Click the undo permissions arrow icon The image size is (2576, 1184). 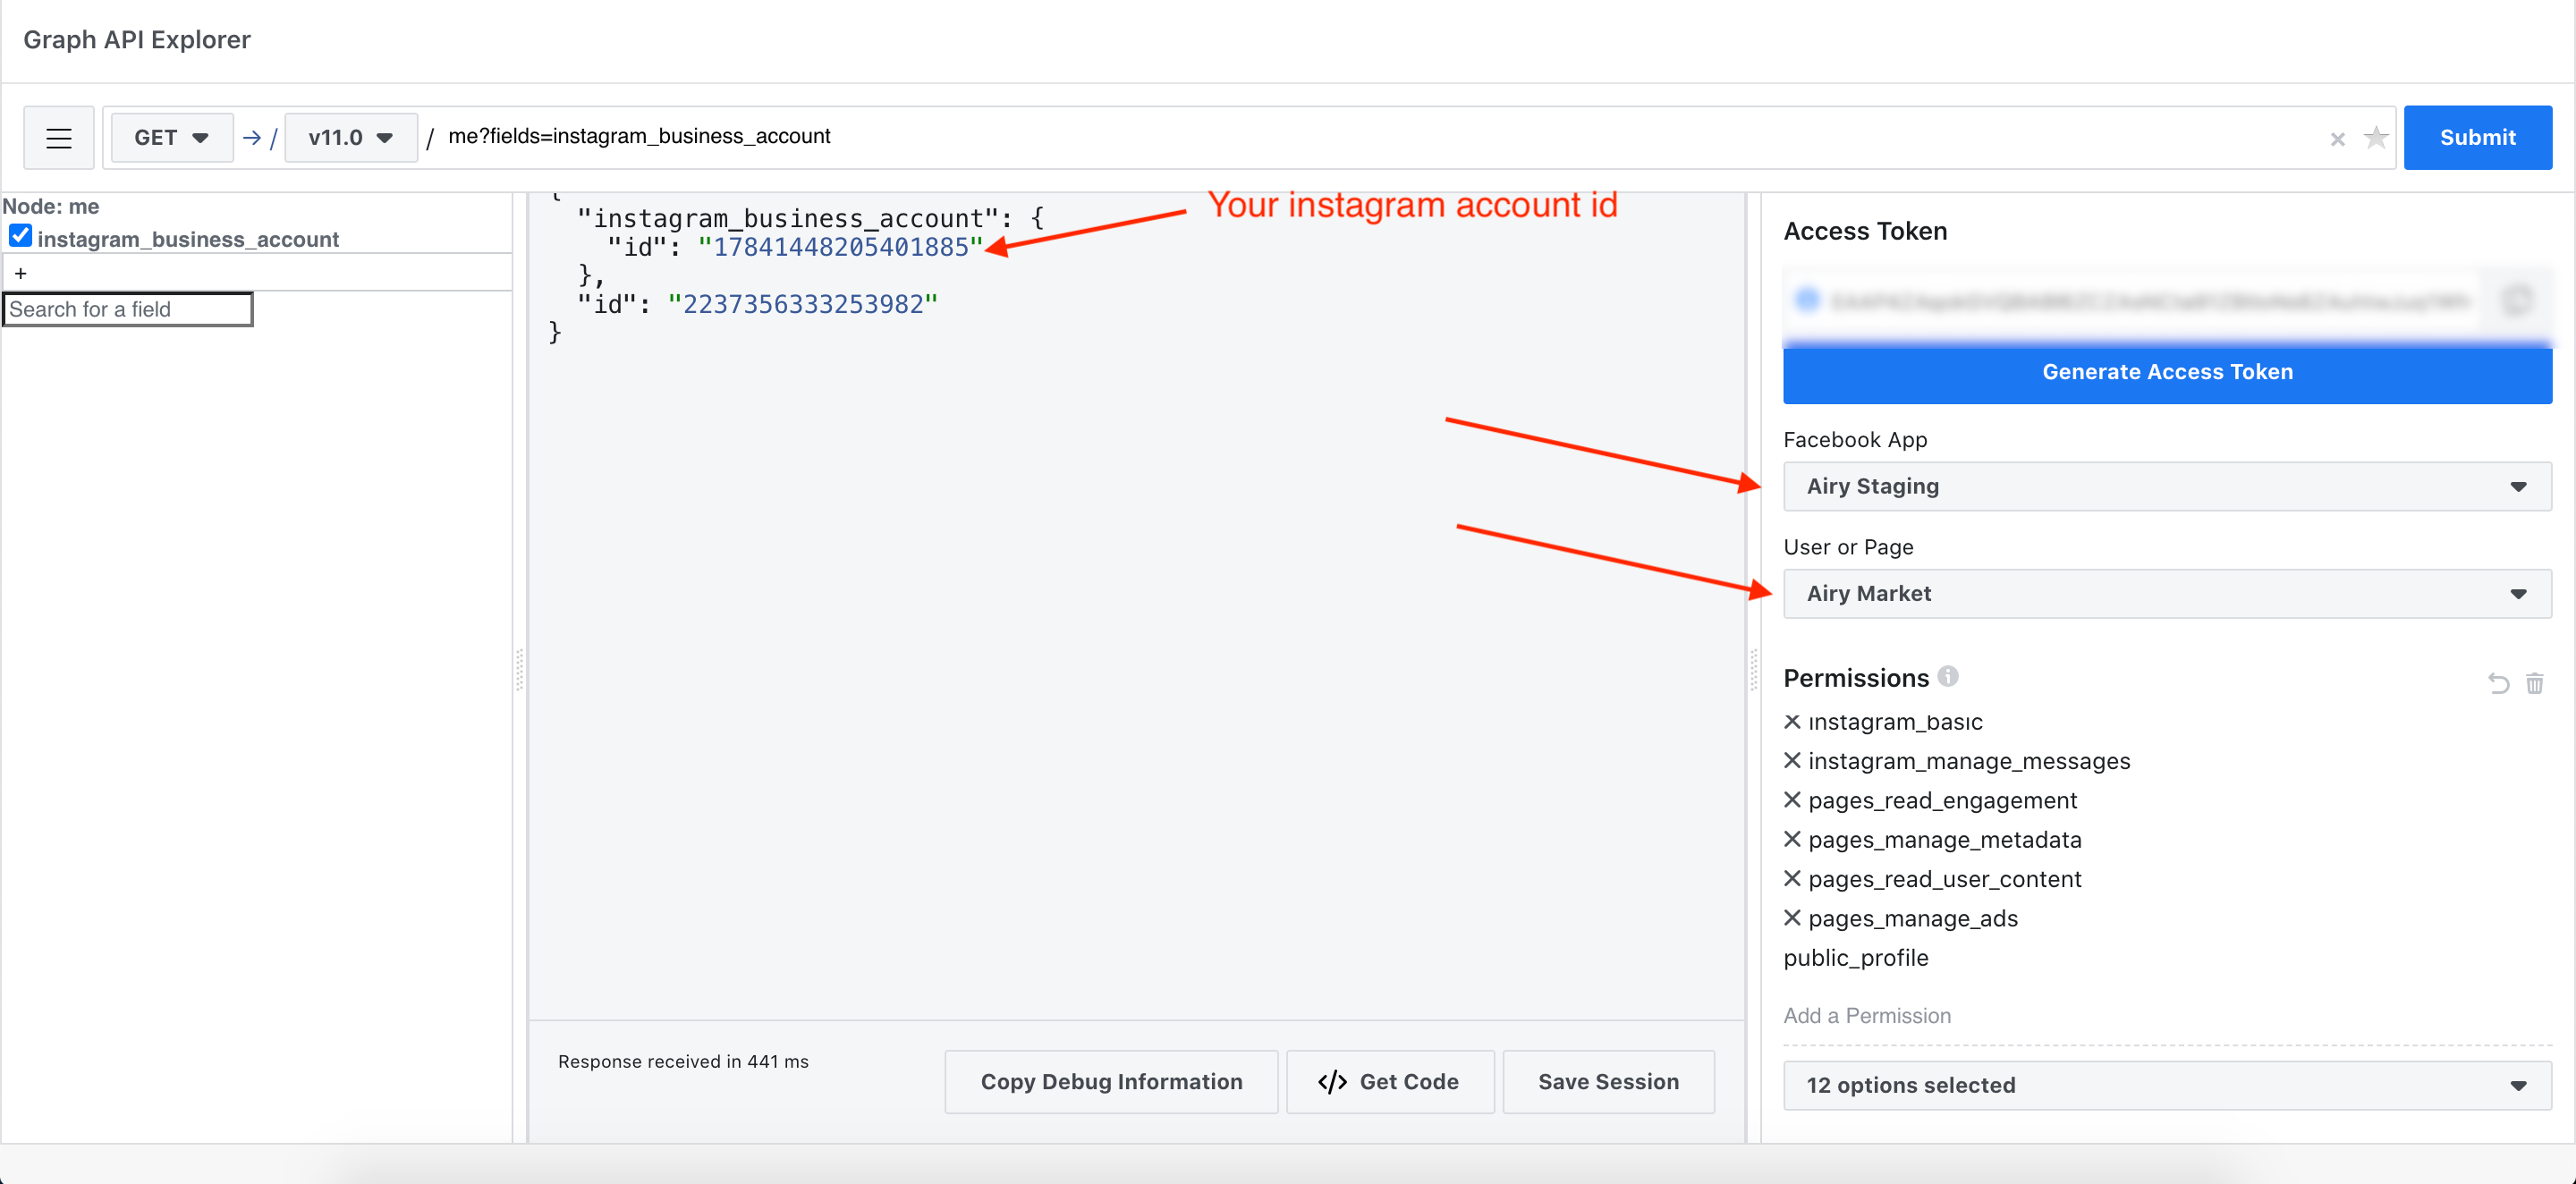(x=2498, y=683)
